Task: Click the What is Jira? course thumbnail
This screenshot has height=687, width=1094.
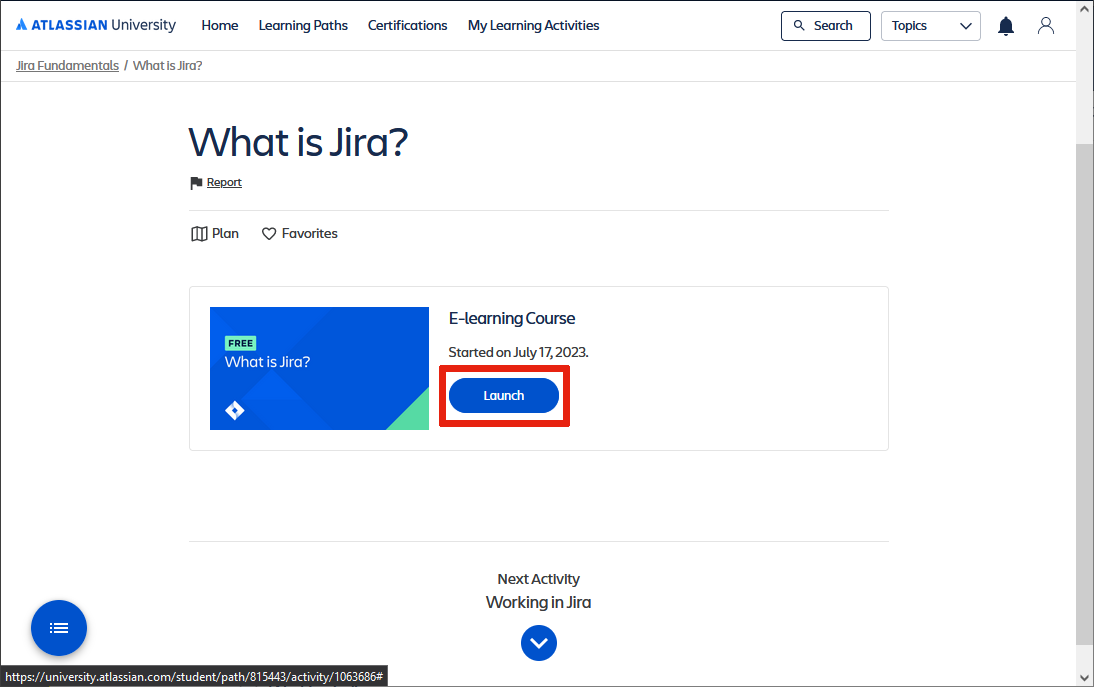Action: click(320, 368)
